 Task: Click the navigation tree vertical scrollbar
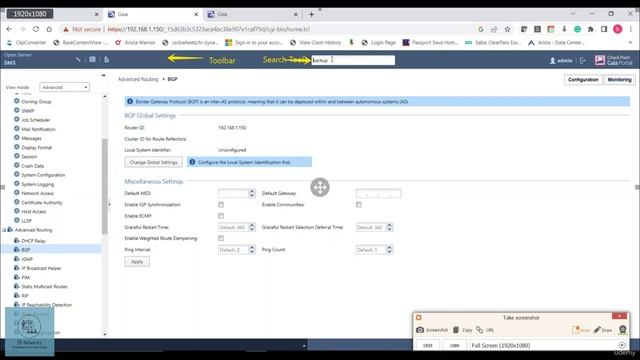(x=105, y=186)
